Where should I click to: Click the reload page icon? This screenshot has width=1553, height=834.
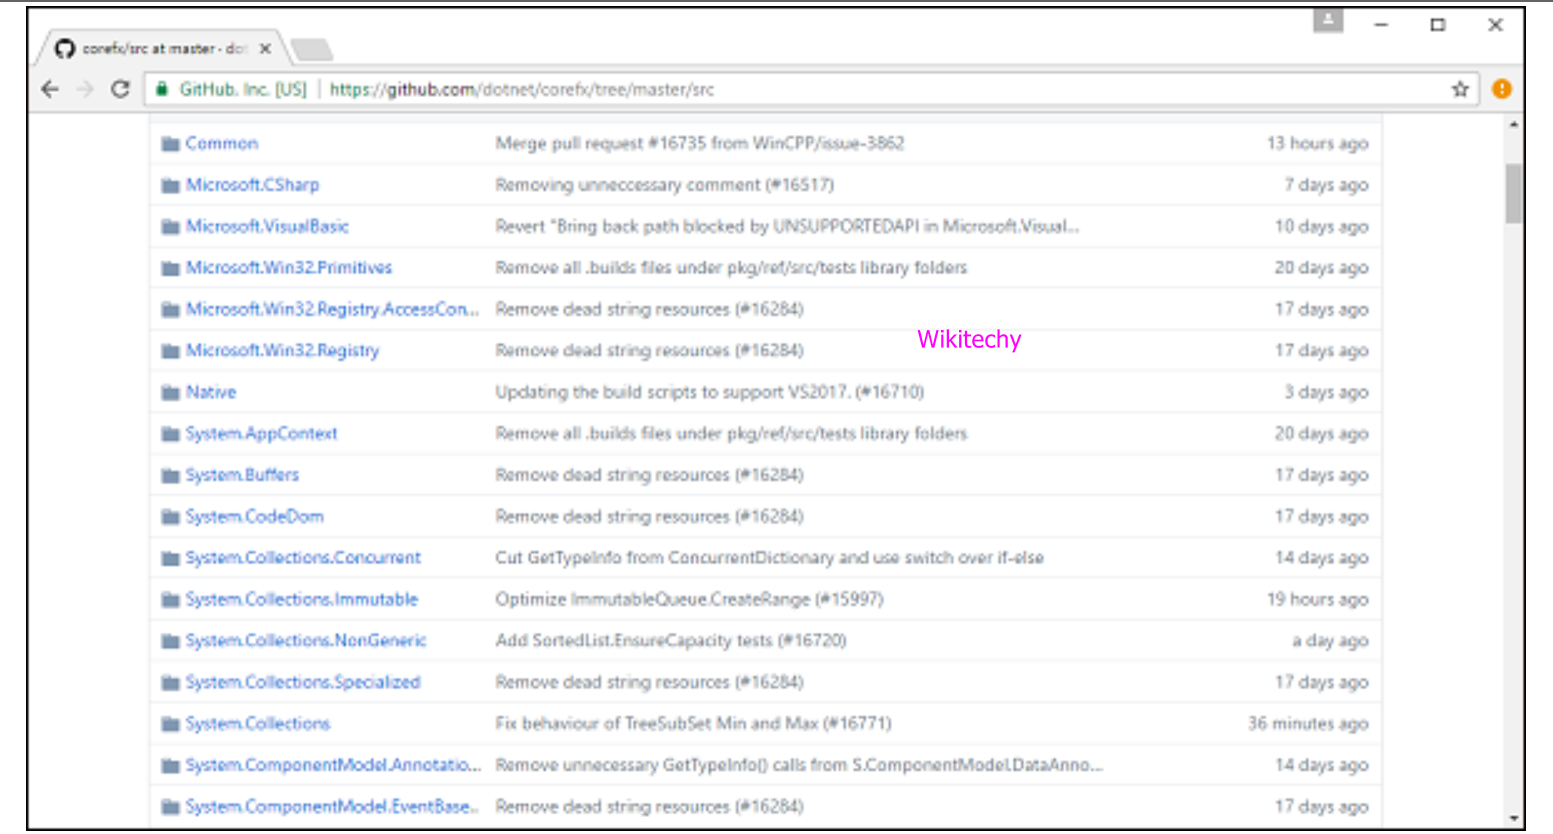tap(120, 89)
